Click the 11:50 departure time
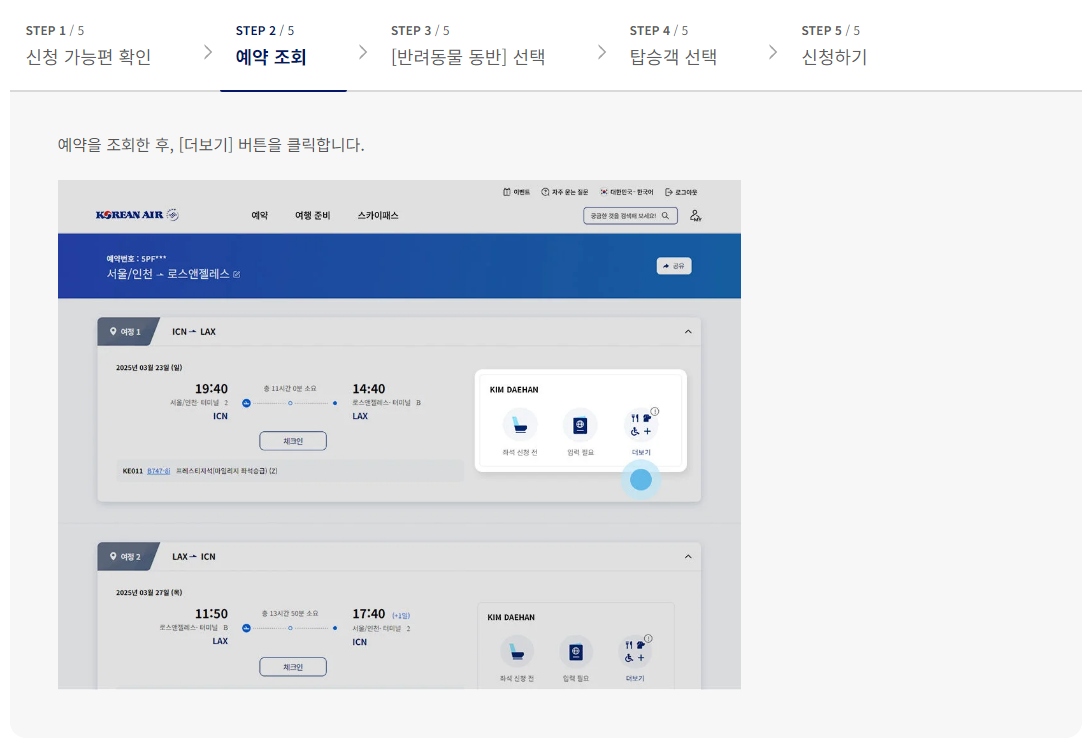Image resolution: width=1092 pixels, height=749 pixels. tap(211, 614)
